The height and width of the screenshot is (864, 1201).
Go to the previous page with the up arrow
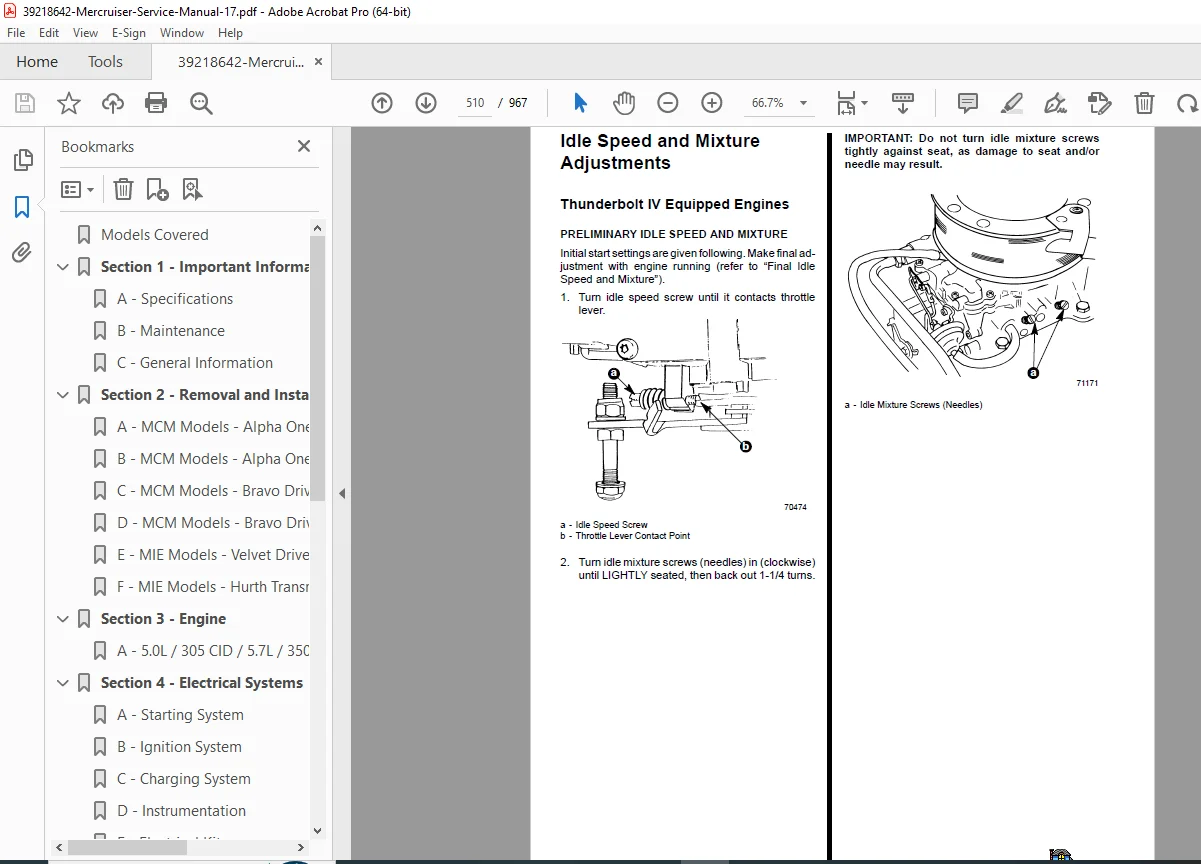tap(381, 103)
